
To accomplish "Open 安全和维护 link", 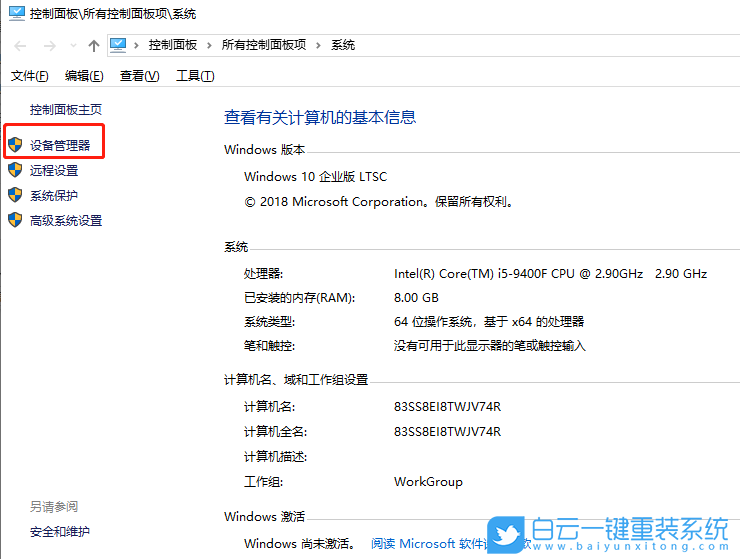I will [x=59, y=532].
